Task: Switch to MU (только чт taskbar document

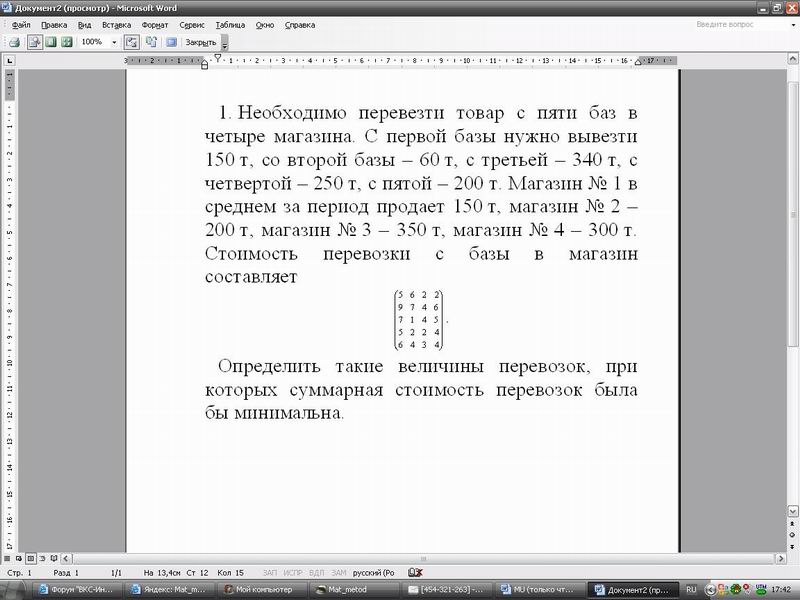Action: coord(540,590)
